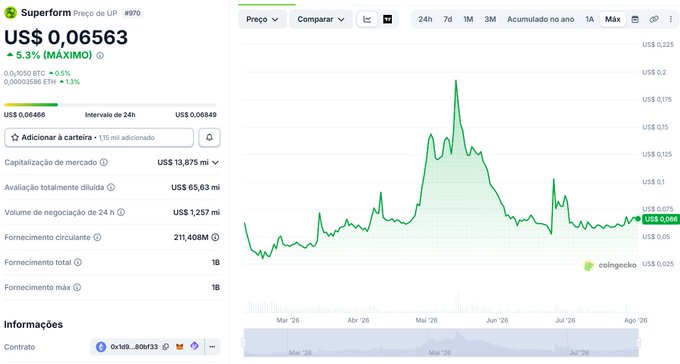Click the peak of the price chart
This screenshot has width=680, height=364.
point(456,81)
